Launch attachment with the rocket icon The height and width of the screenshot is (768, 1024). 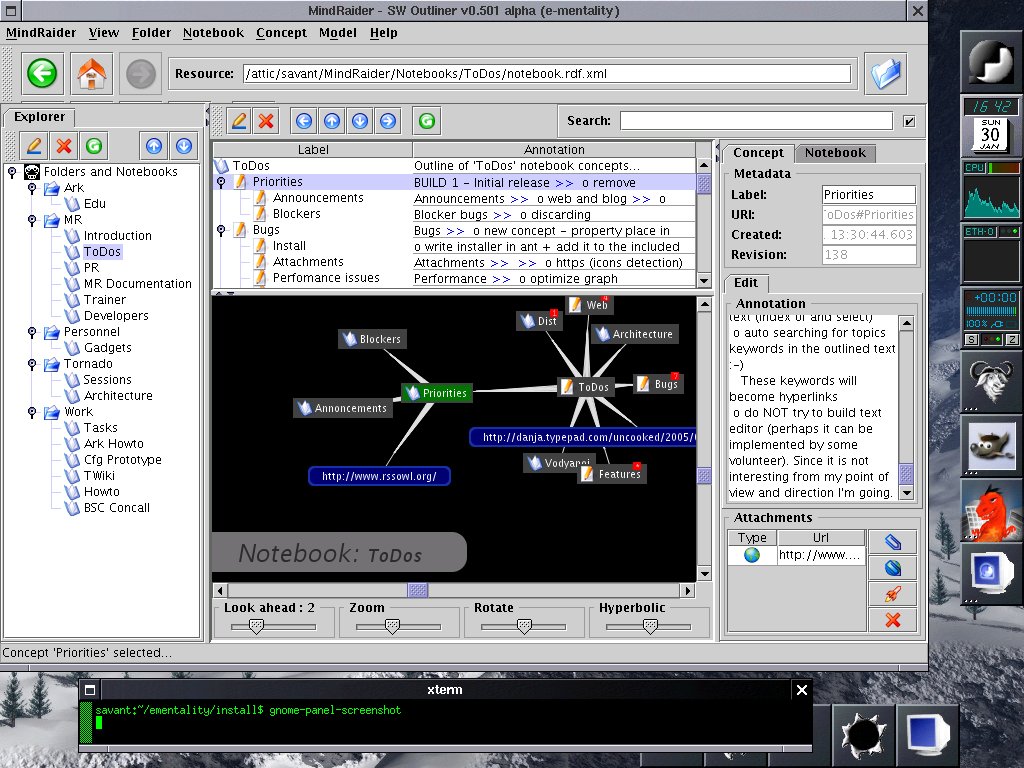(x=893, y=594)
